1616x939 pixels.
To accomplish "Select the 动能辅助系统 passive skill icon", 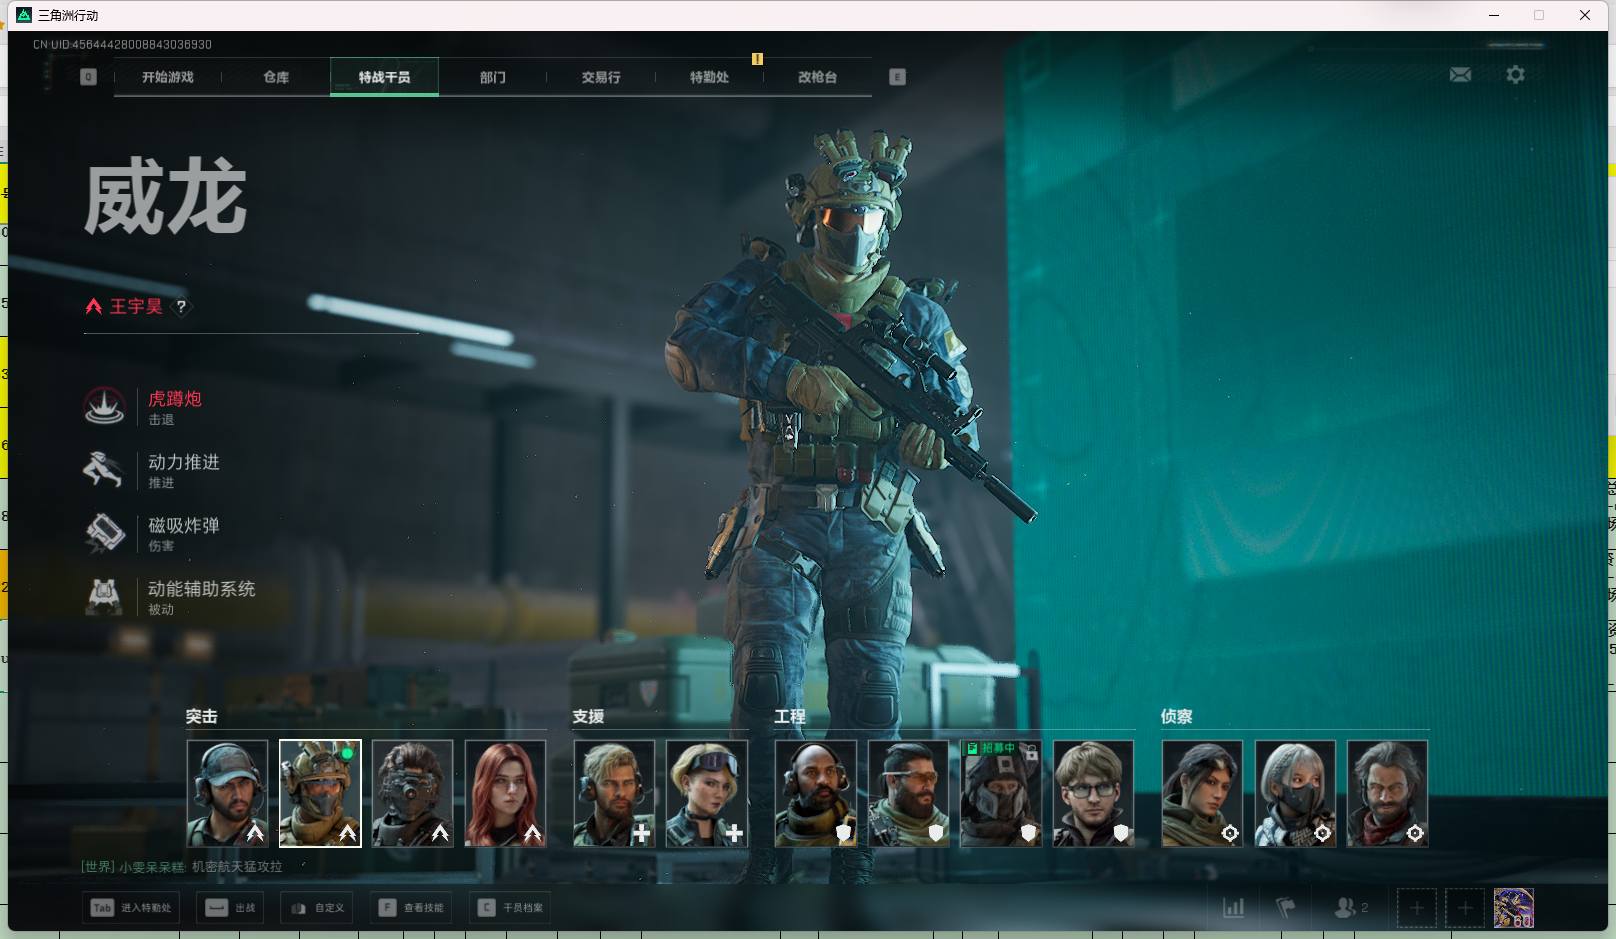I will coord(104,596).
